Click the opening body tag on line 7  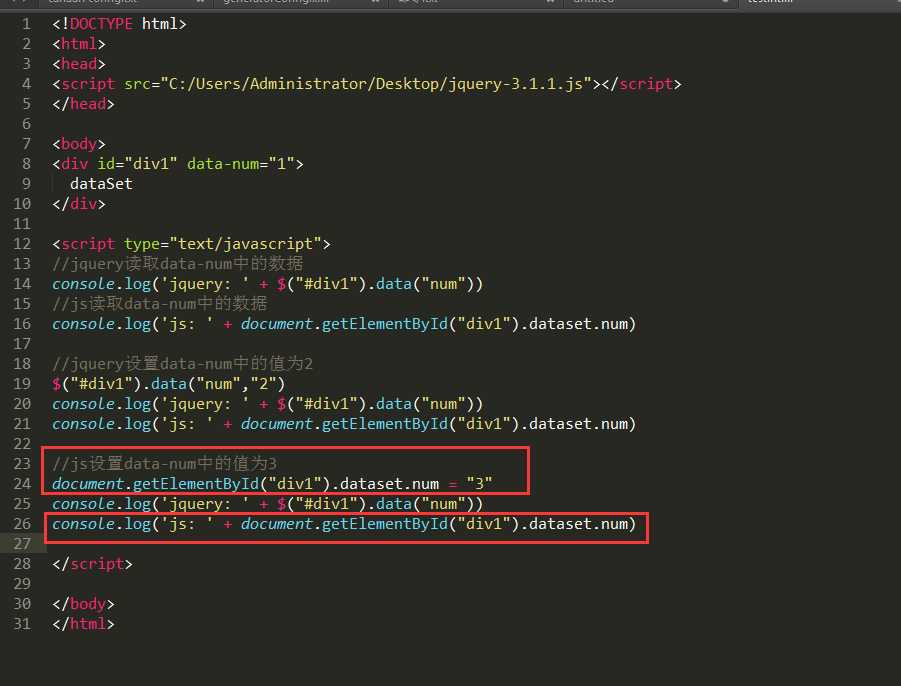click(x=79, y=144)
